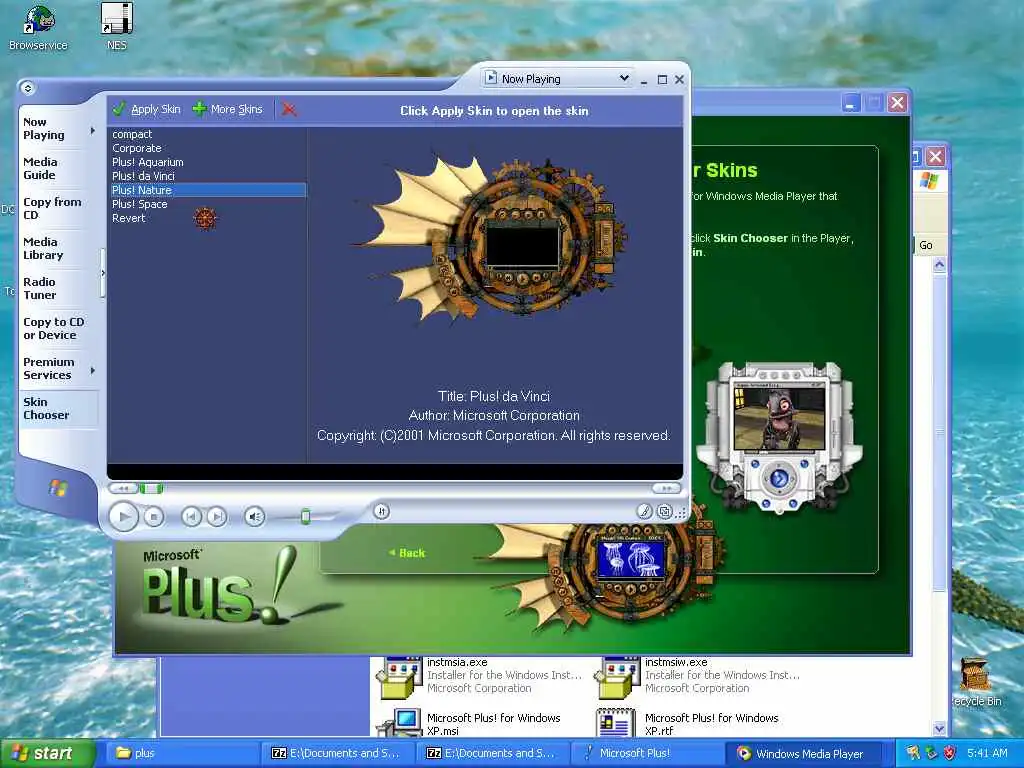The width and height of the screenshot is (1024, 768).
Task: Click robot skin preview in Plus! window
Action: pyautogui.click(x=778, y=438)
